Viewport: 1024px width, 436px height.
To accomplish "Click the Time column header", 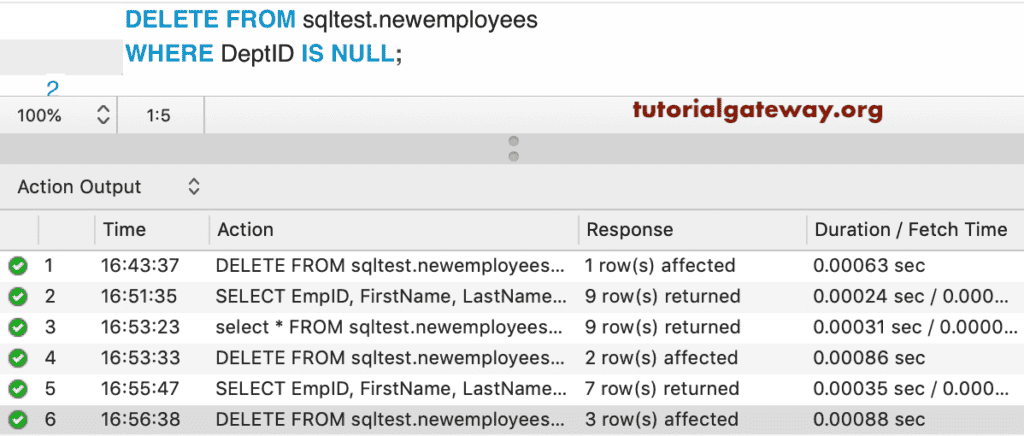I will (124, 230).
